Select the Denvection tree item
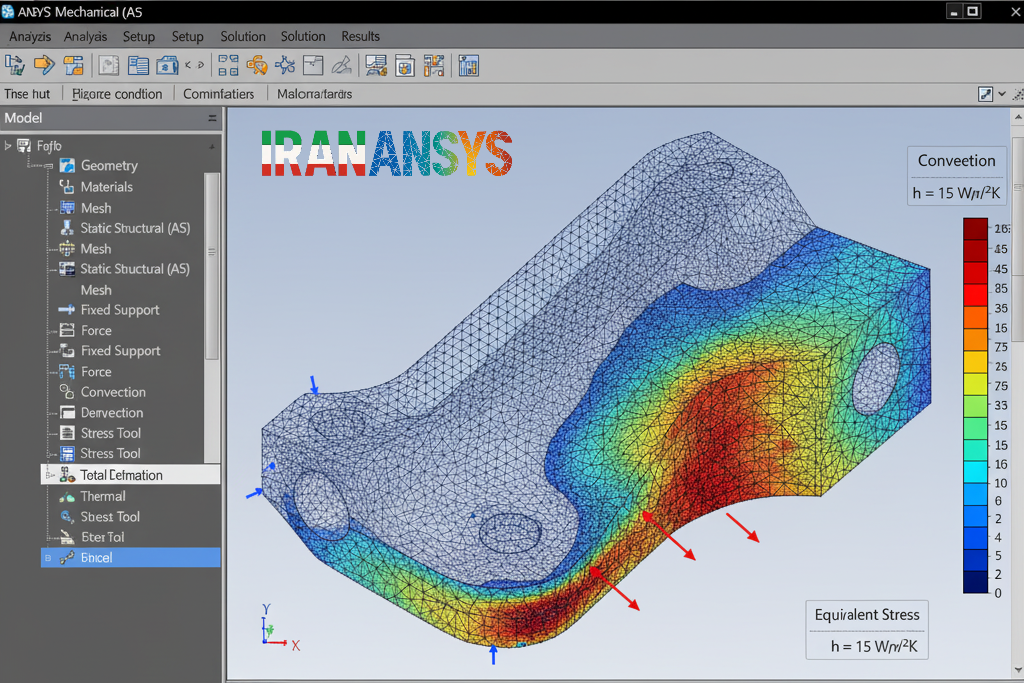This screenshot has height=683, width=1024. (112, 413)
